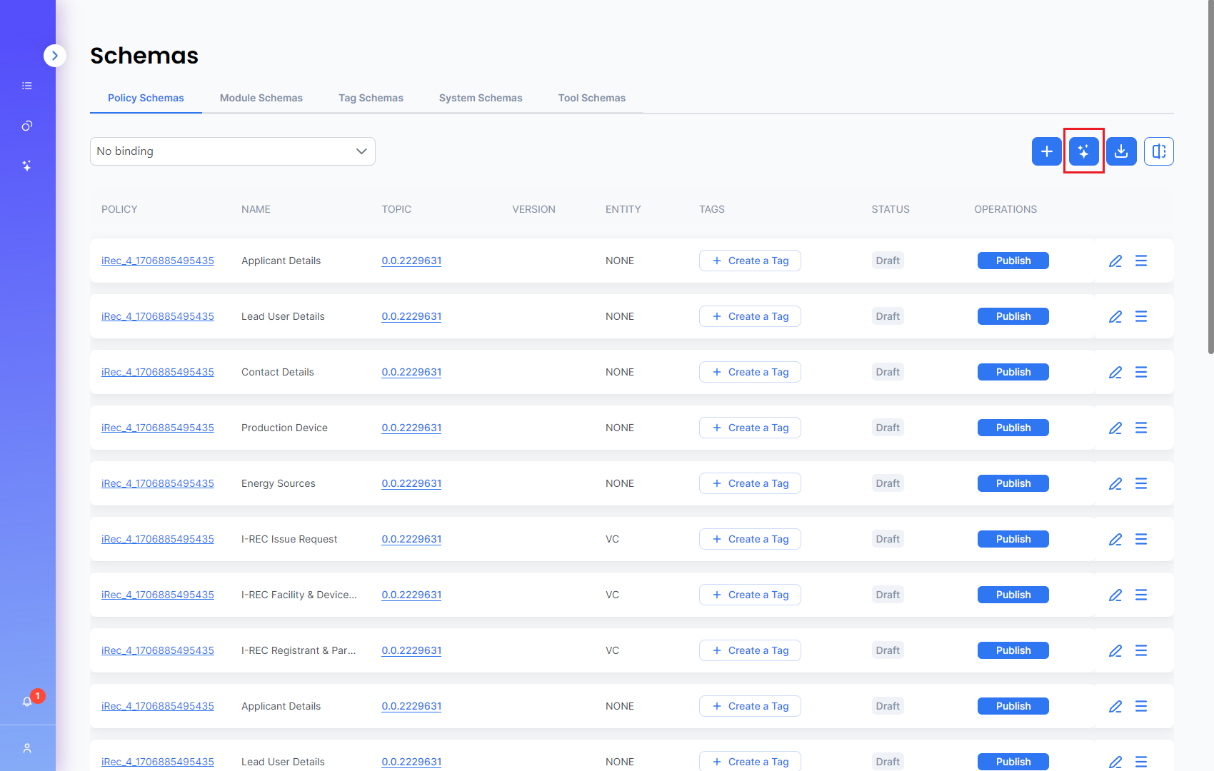Click edit pencil for Production Device row

pos(1116,428)
